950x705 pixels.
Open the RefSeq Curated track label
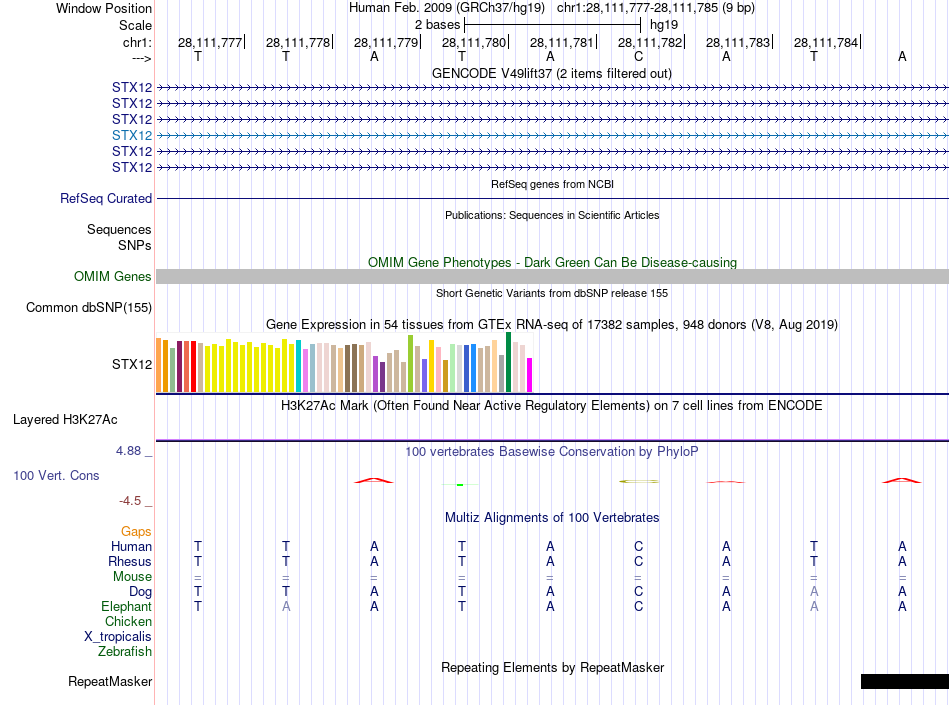tap(106, 199)
